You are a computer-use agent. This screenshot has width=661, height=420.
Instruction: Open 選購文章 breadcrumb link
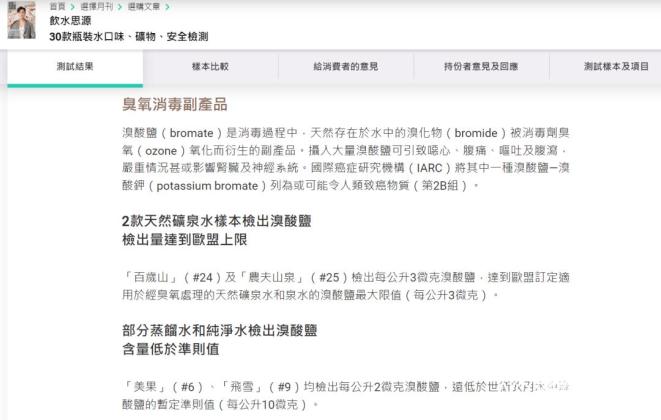[144, 6]
